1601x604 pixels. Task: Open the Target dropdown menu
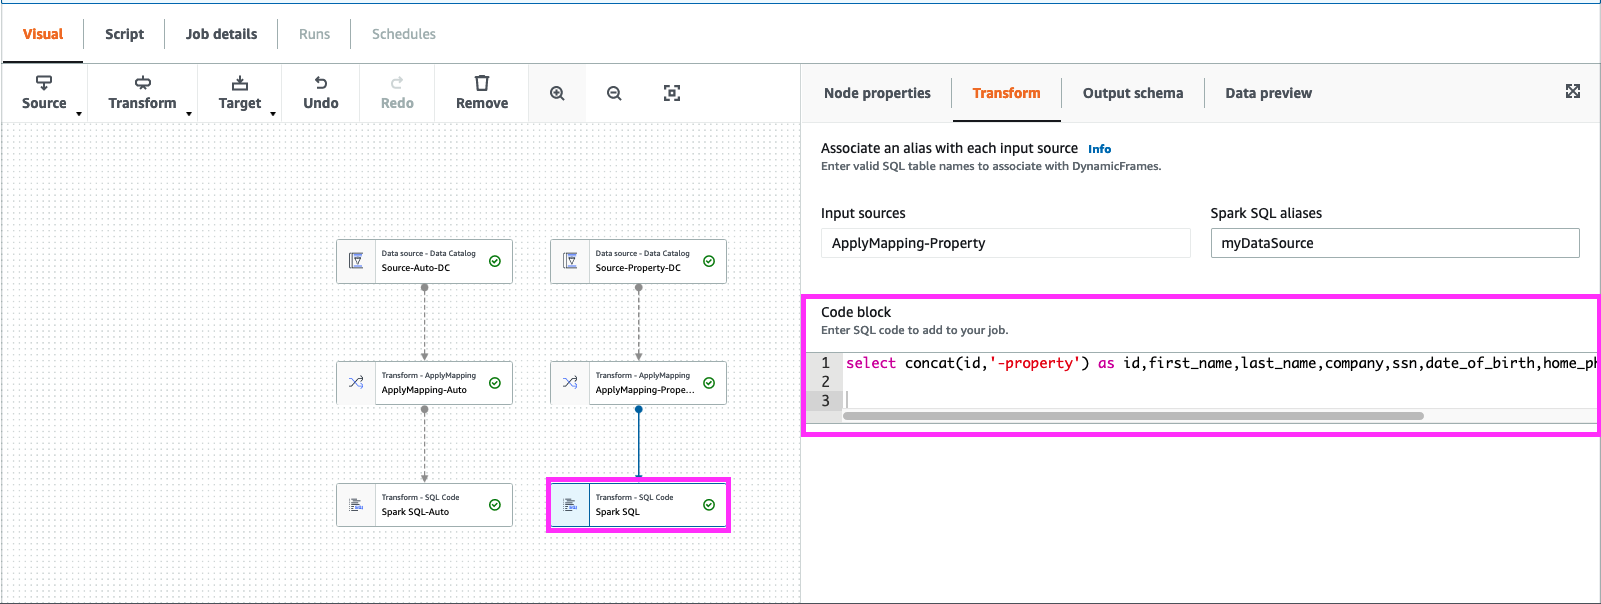[x=240, y=93]
